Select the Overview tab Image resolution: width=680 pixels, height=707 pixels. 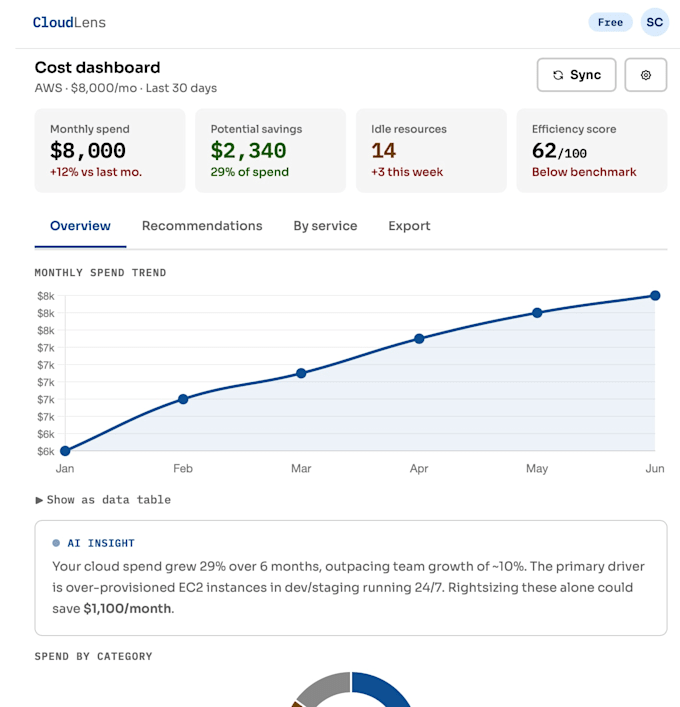click(80, 226)
